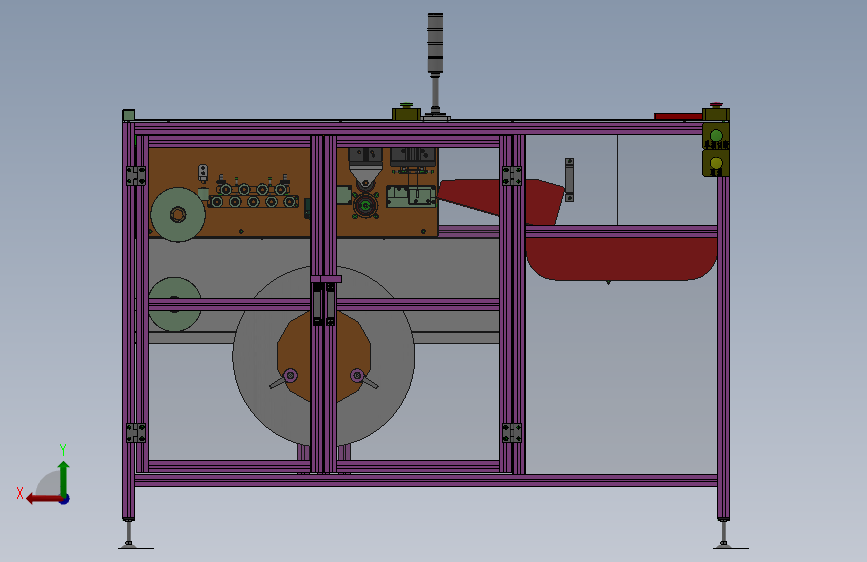Click the 'X' axis label
Image resolution: width=867 pixels, height=562 pixels.
[20, 493]
